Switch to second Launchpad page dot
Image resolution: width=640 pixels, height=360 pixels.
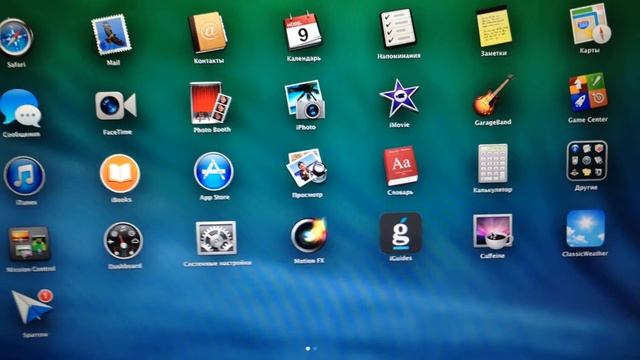(315, 349)
